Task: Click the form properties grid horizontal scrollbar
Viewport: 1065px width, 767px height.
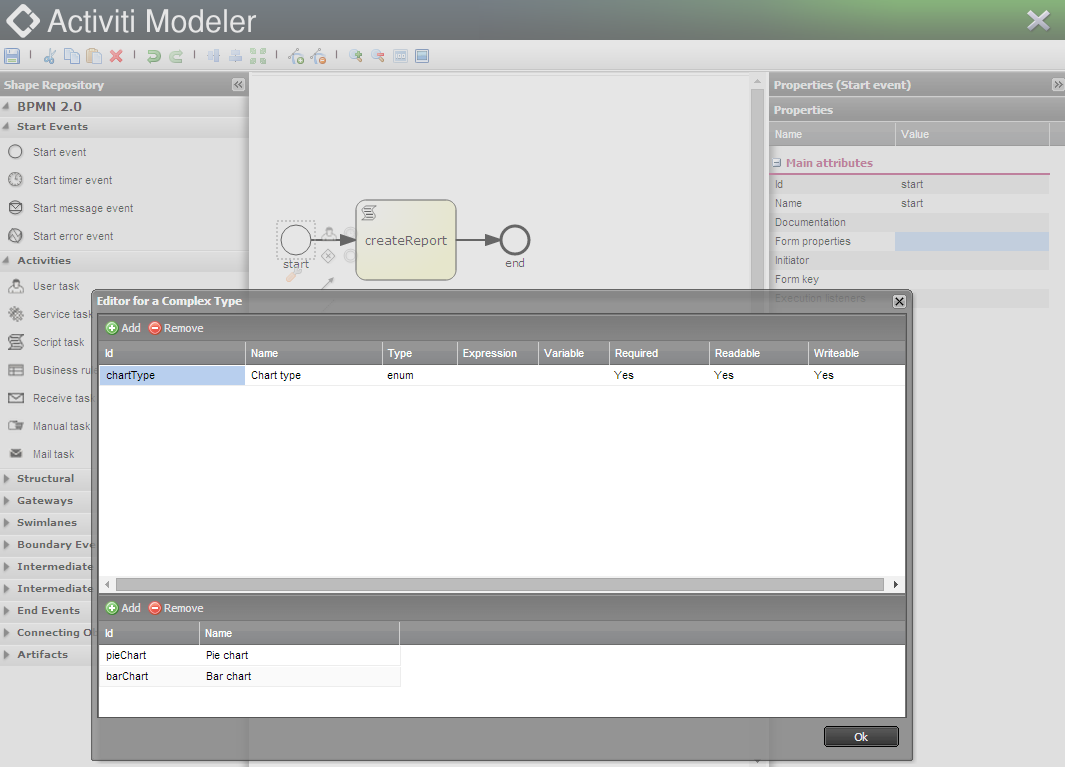Action: pyautogui.click(x=499, y=584)
